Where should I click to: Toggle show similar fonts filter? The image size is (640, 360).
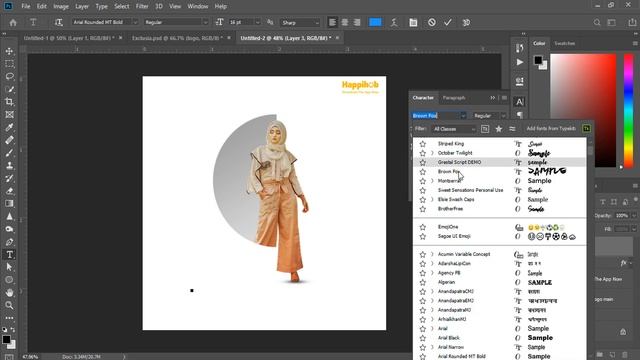pyautogui.click(x=512, y=129)
